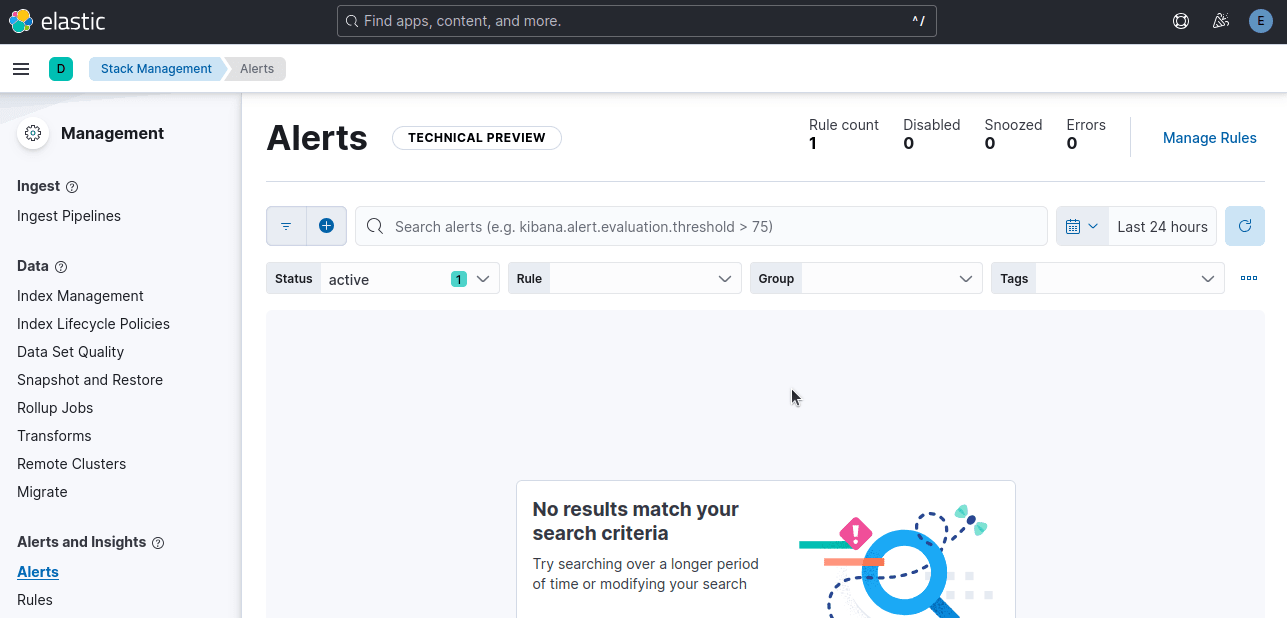
Task: Focus the global Find apps search field
Action: [637, 21]
